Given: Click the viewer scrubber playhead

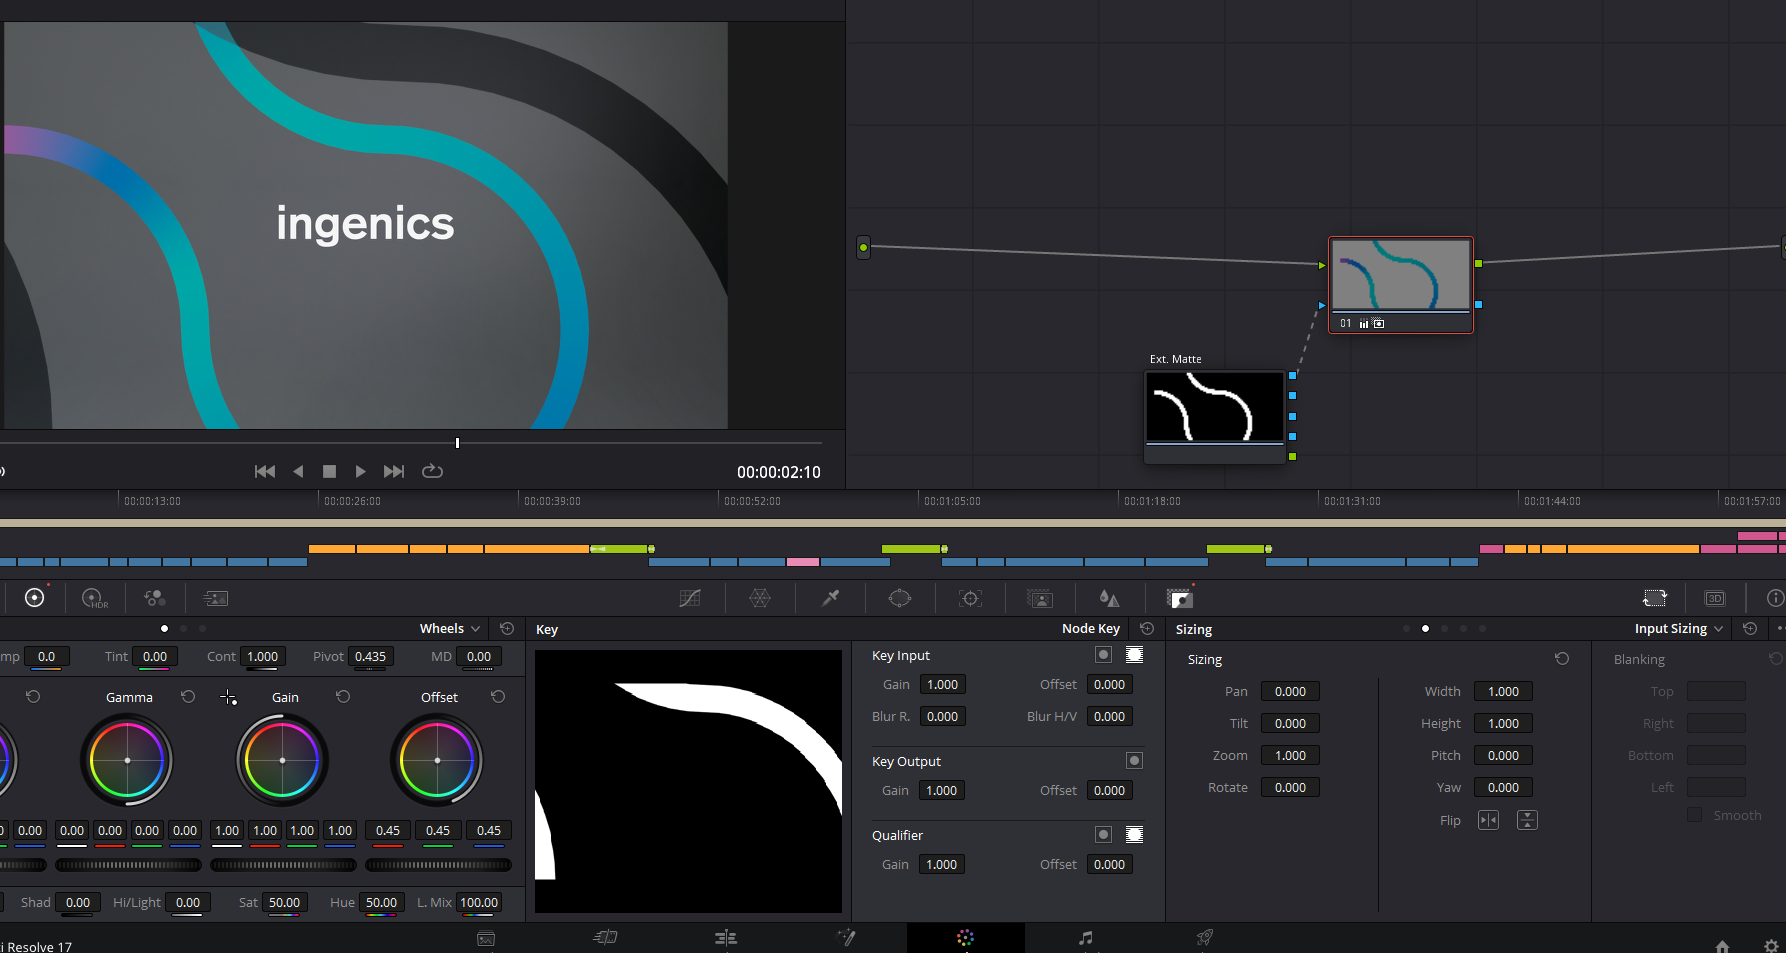Looking at the screenshot, I should pyautogui.click(x=457, y=443).
